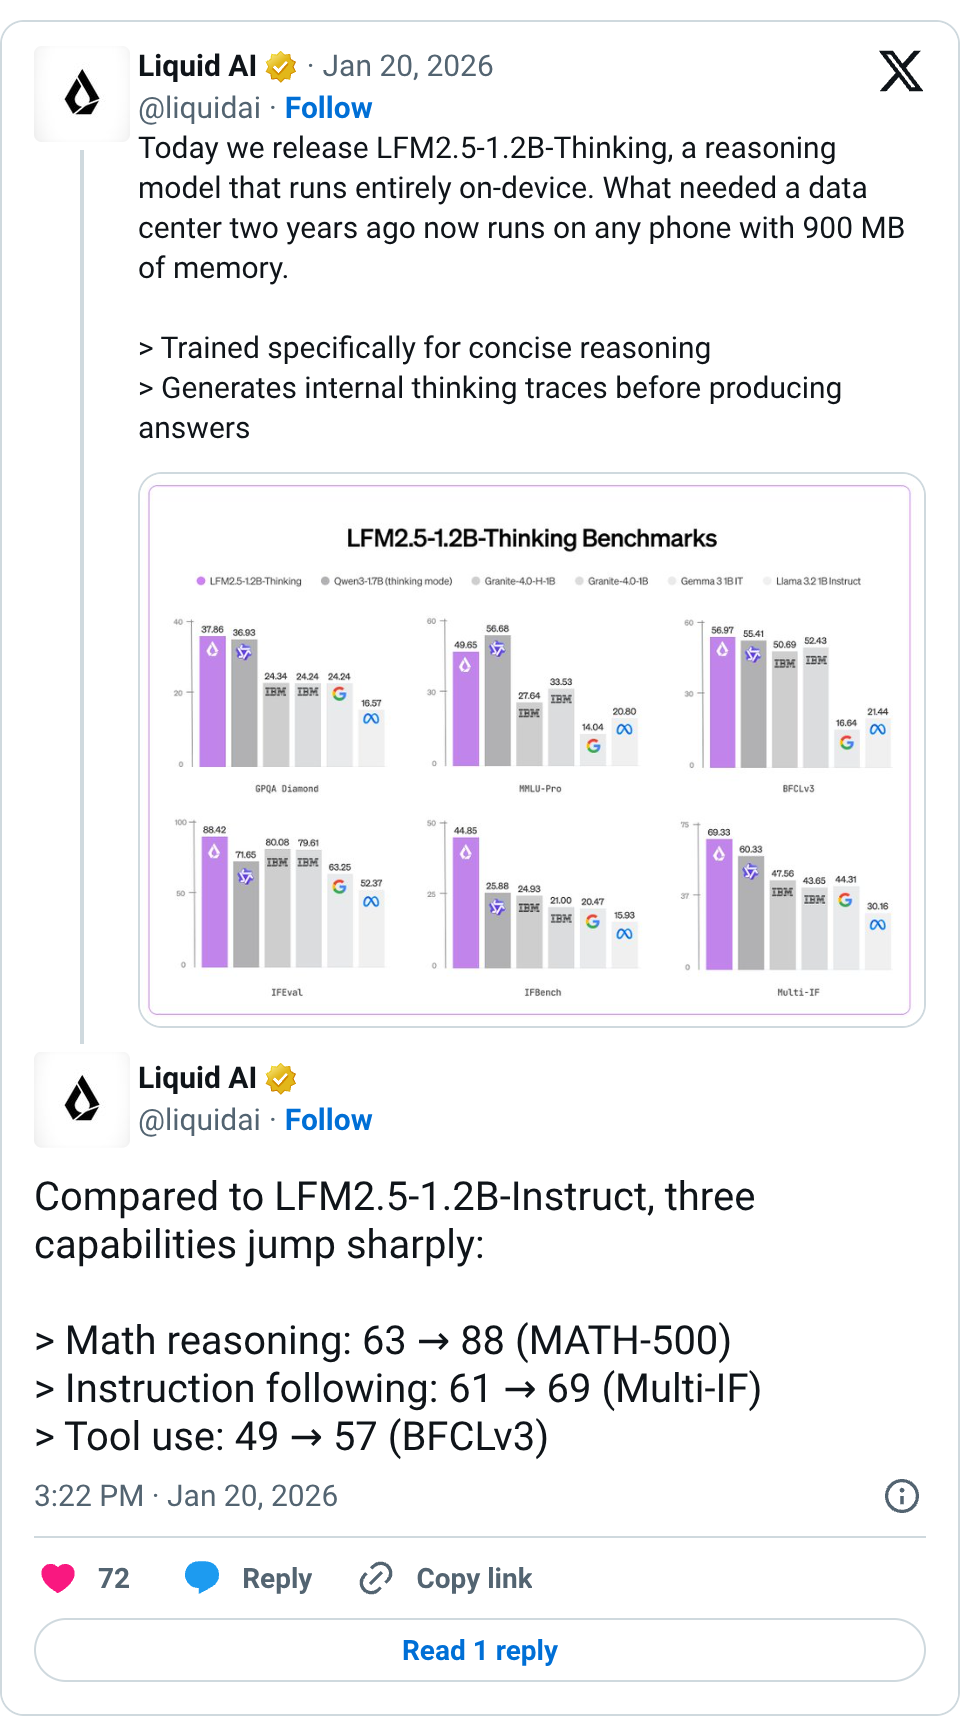Click the 72 likes count
Image resolution: width=960 pixels, height=1736 pixels.
coord(114,1578)
